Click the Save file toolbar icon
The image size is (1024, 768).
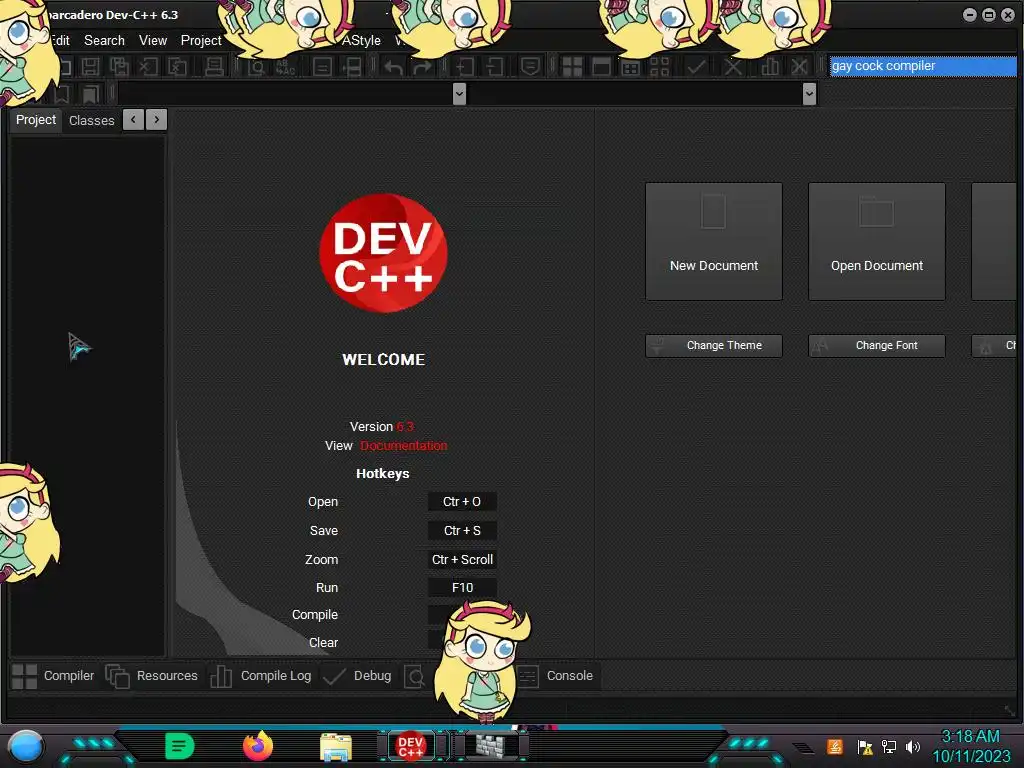pos(90,66)
